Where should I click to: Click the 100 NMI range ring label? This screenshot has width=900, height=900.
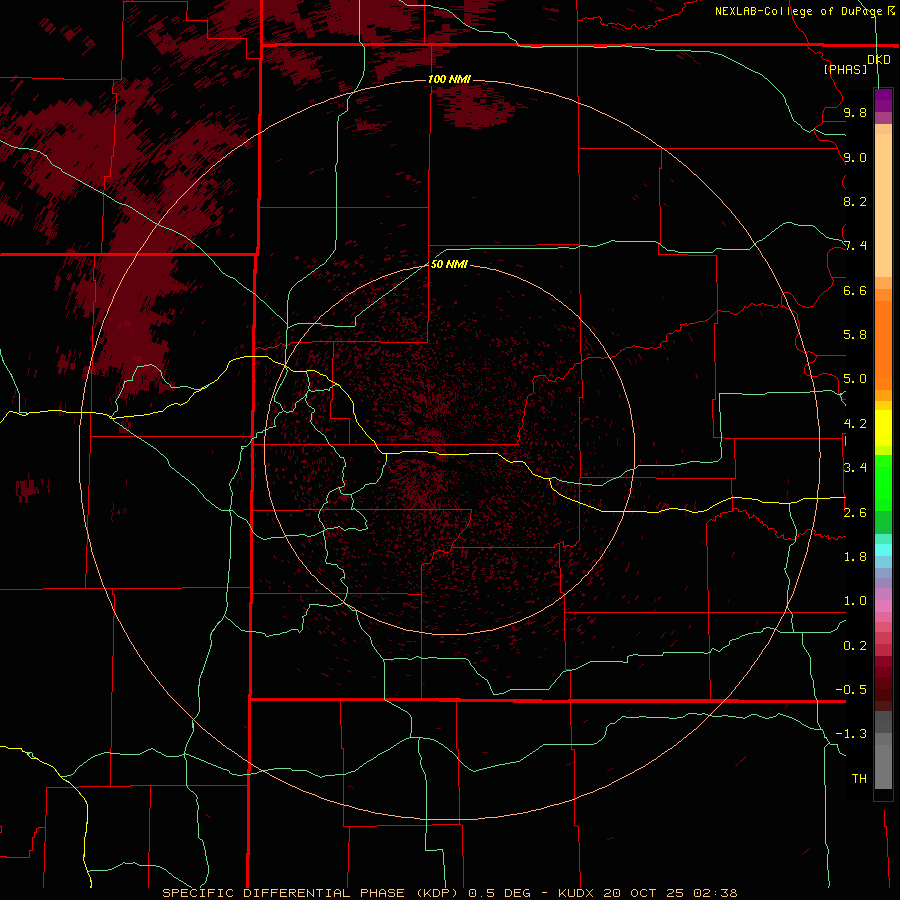click(449, 79)
